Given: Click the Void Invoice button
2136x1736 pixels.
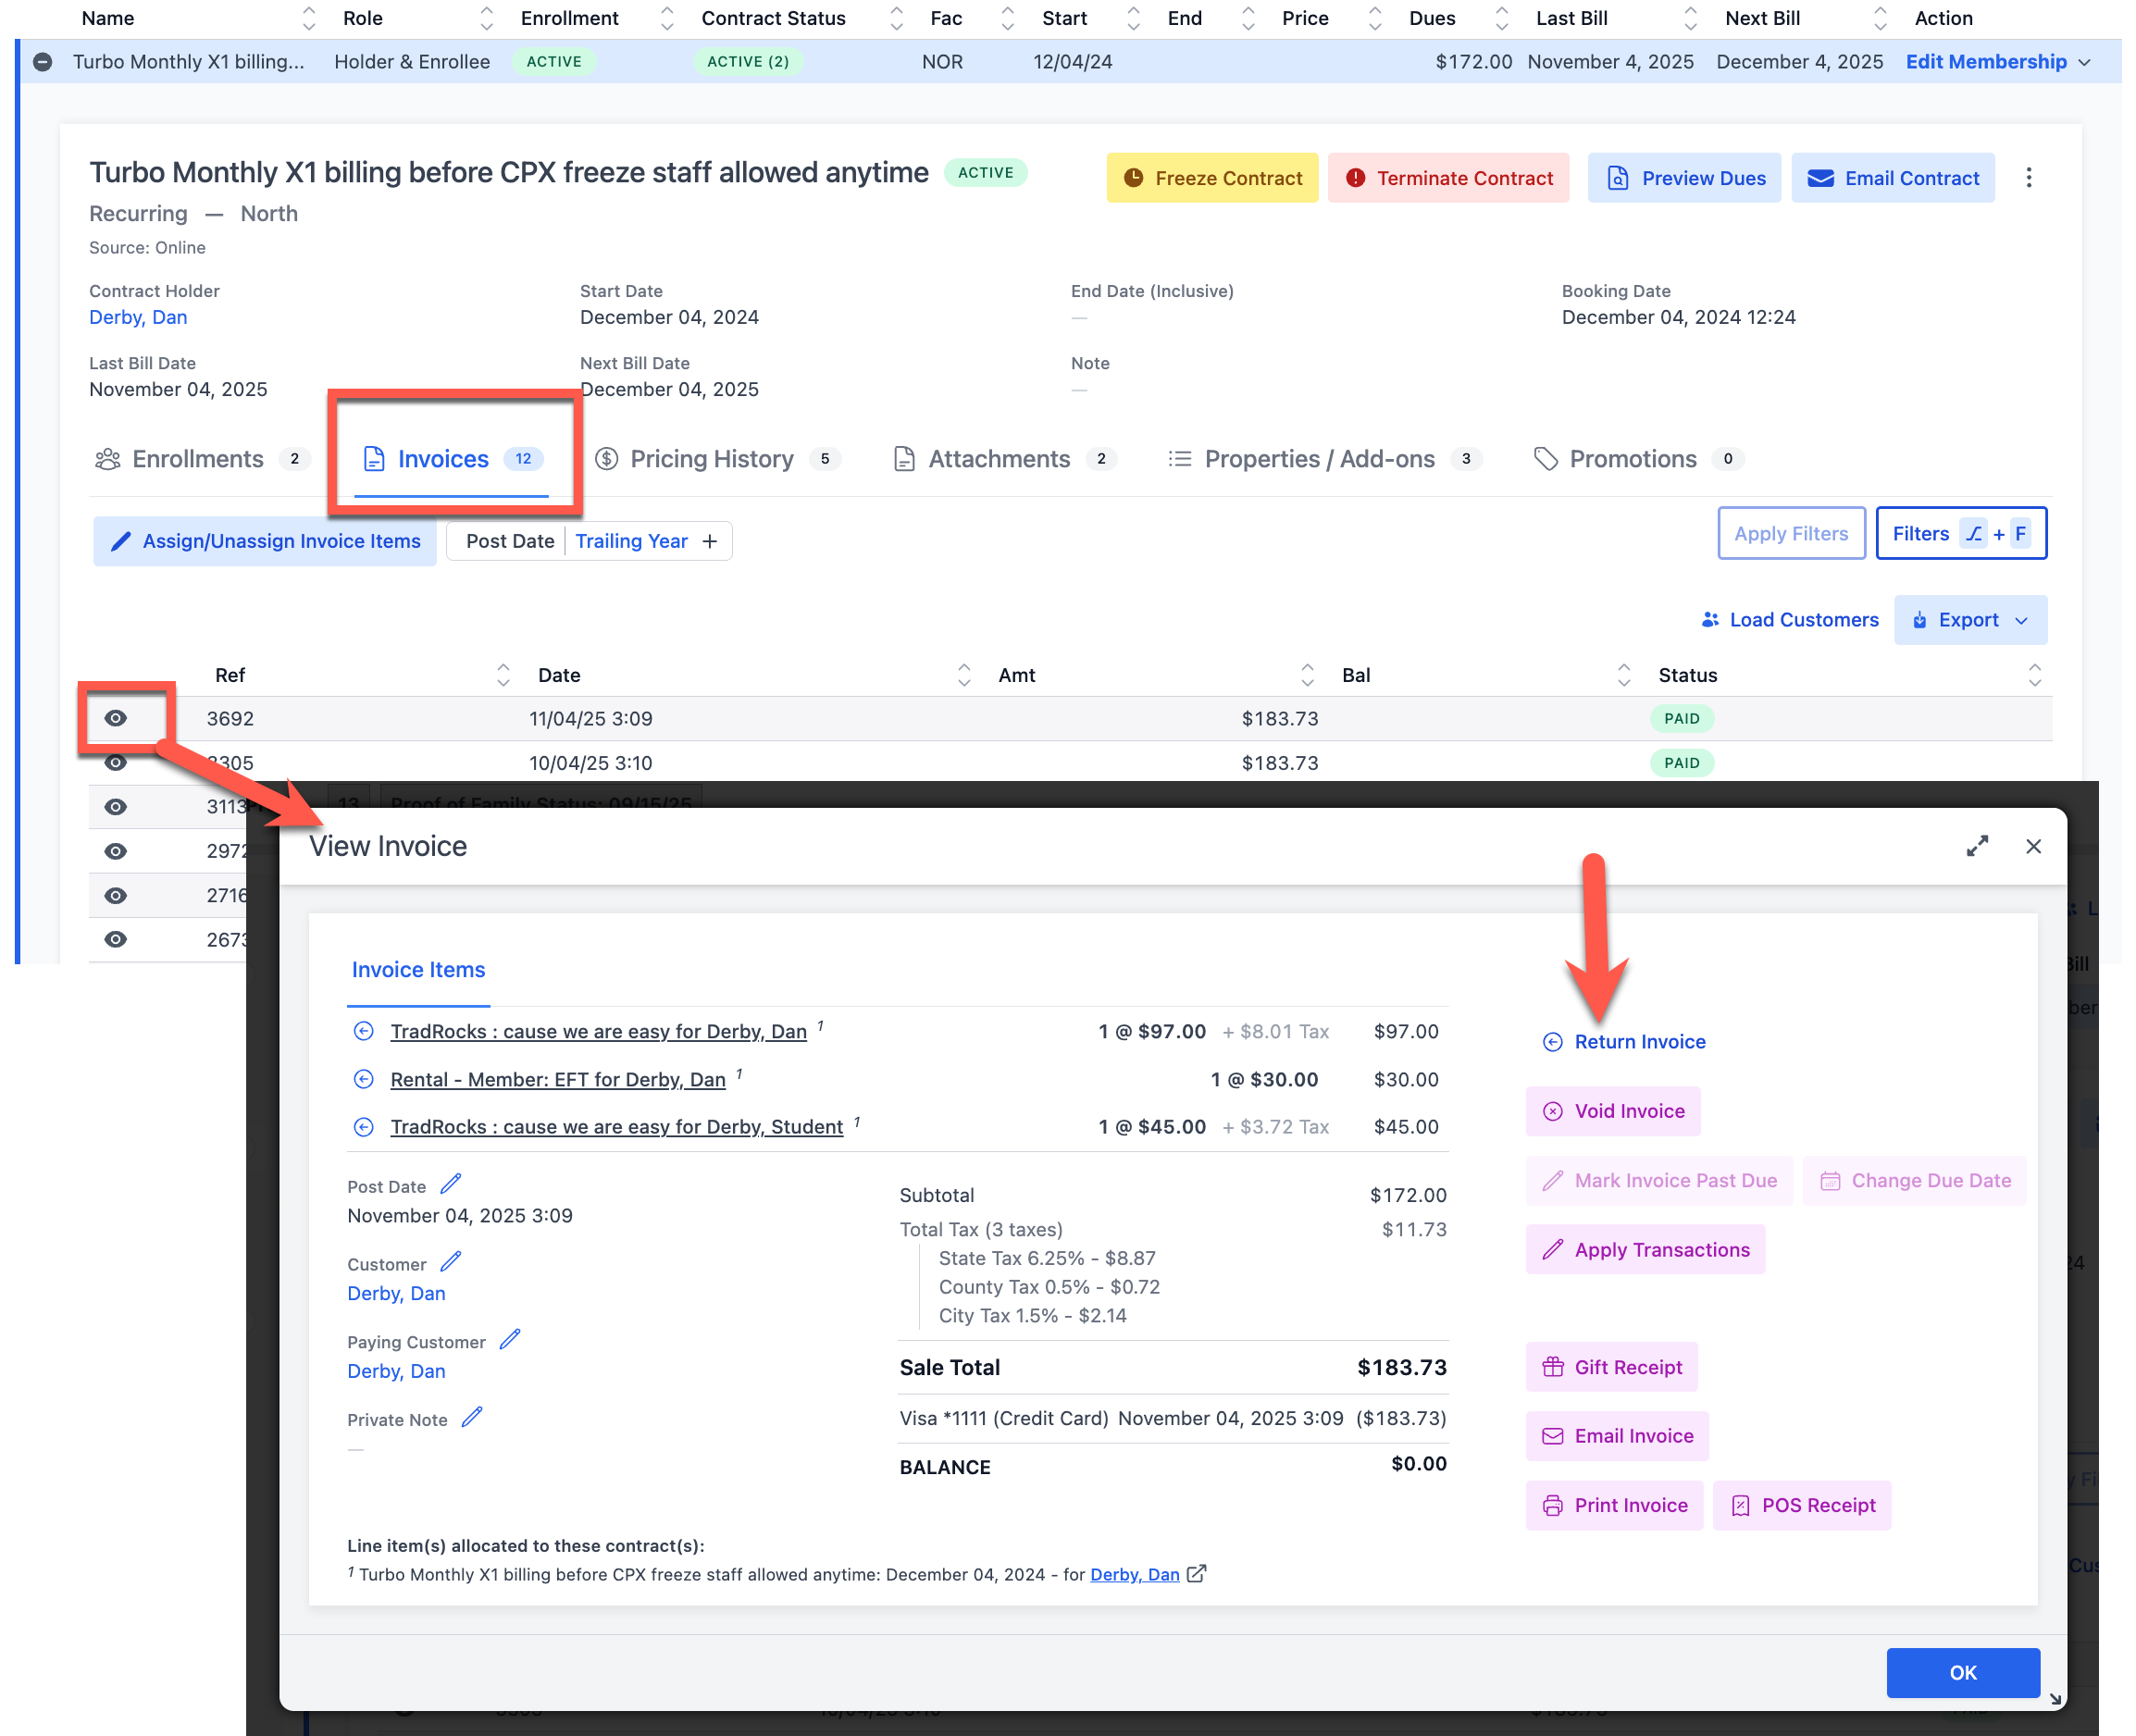Looking at the screenshot, I should point(1613,1111).
